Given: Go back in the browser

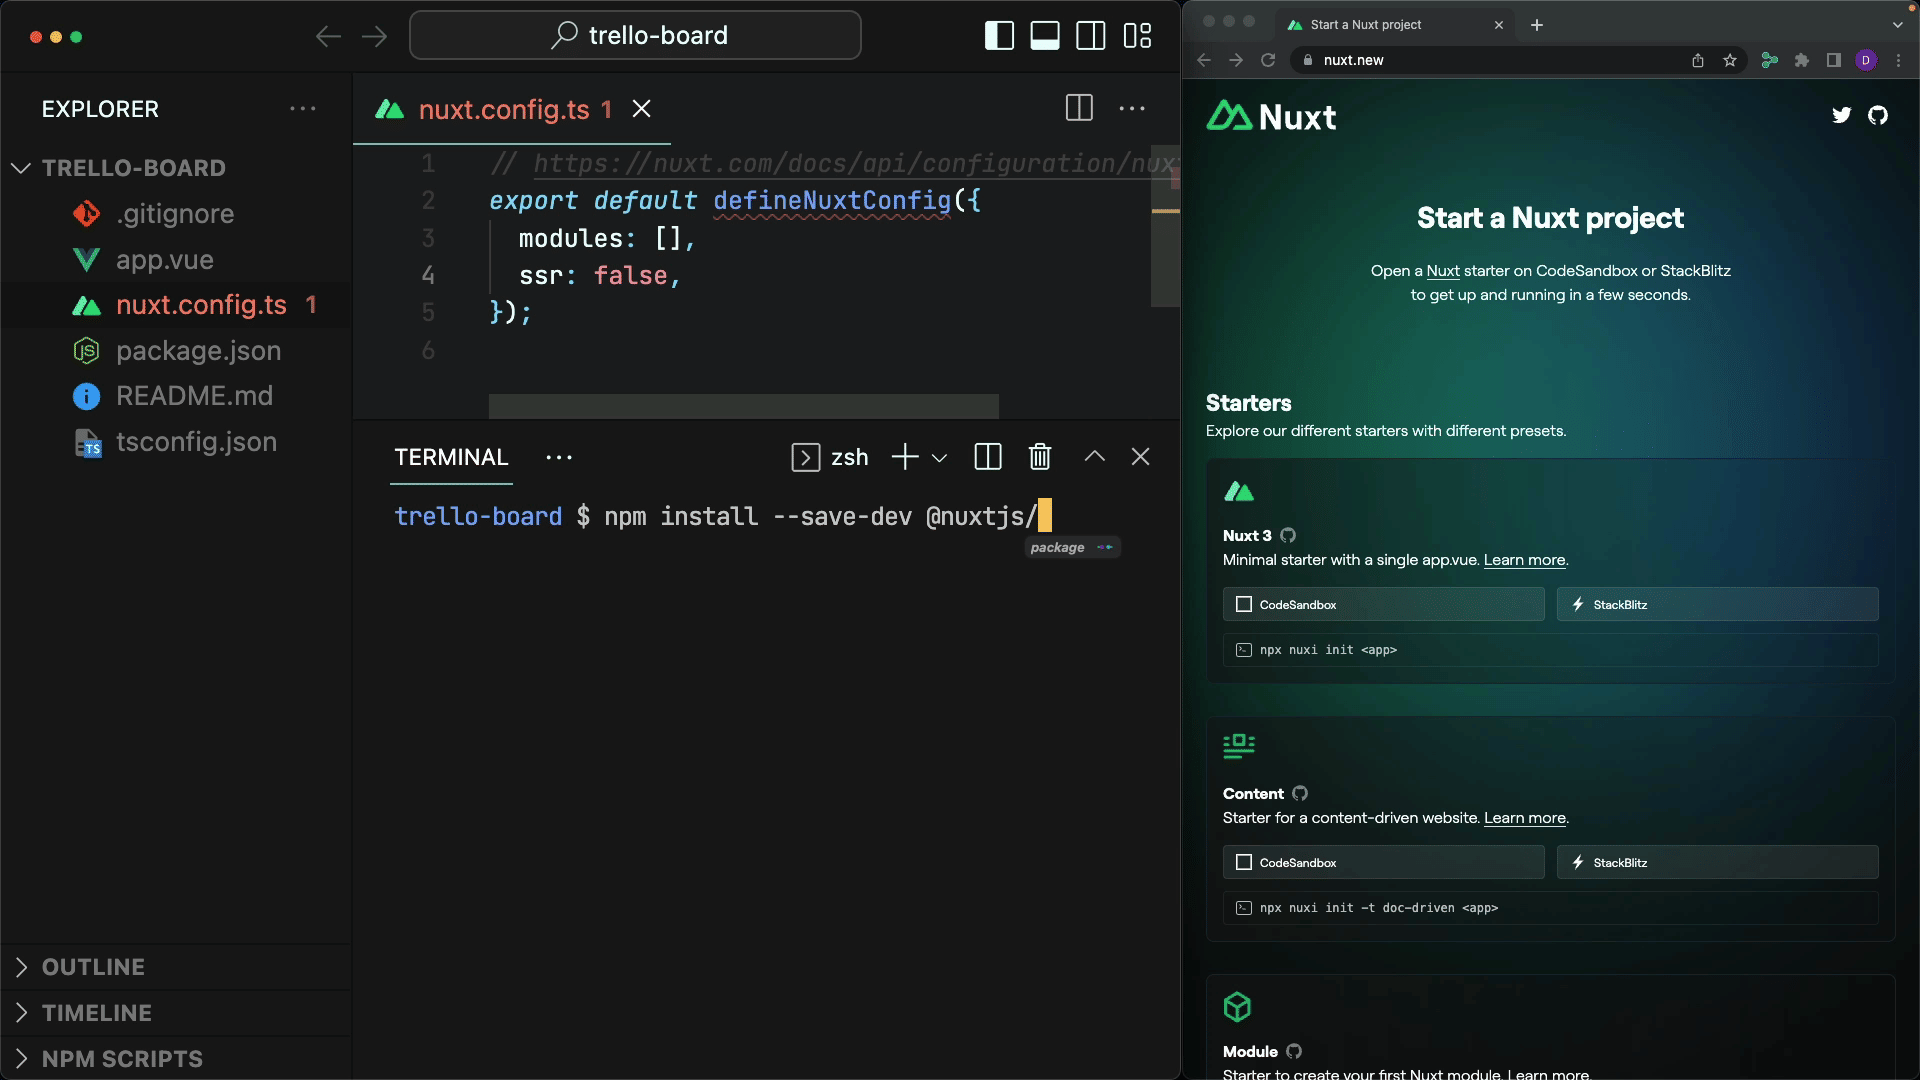Looking at the screenshot, I should [x=1204, y=60].
